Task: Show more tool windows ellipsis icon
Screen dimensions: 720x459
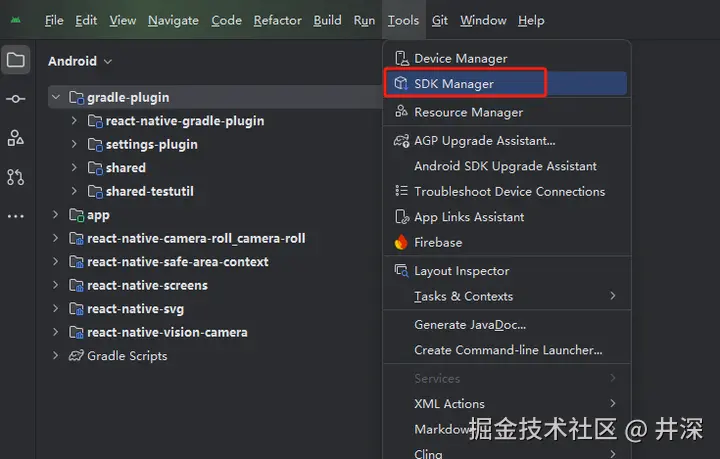Action: (16, 216)
